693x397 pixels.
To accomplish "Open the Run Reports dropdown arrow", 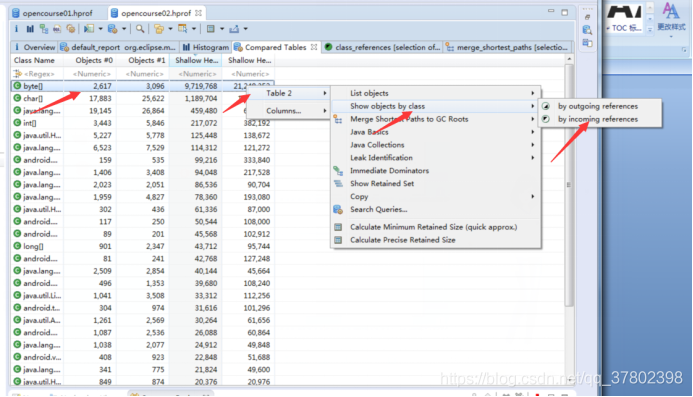I will [x=100, y=29].
